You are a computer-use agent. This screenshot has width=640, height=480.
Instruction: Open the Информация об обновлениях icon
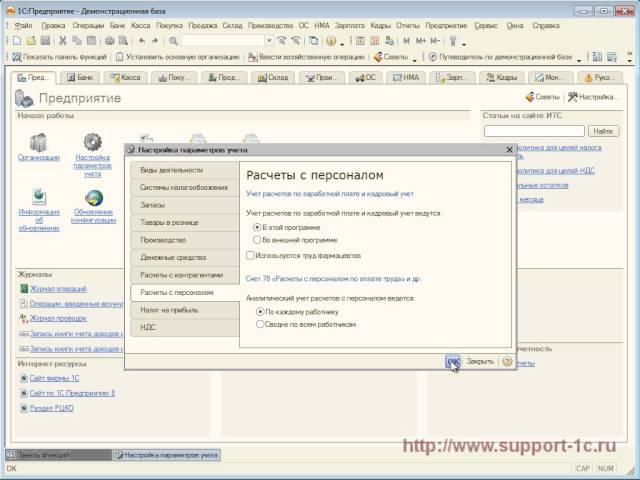(x=38, y=197)
